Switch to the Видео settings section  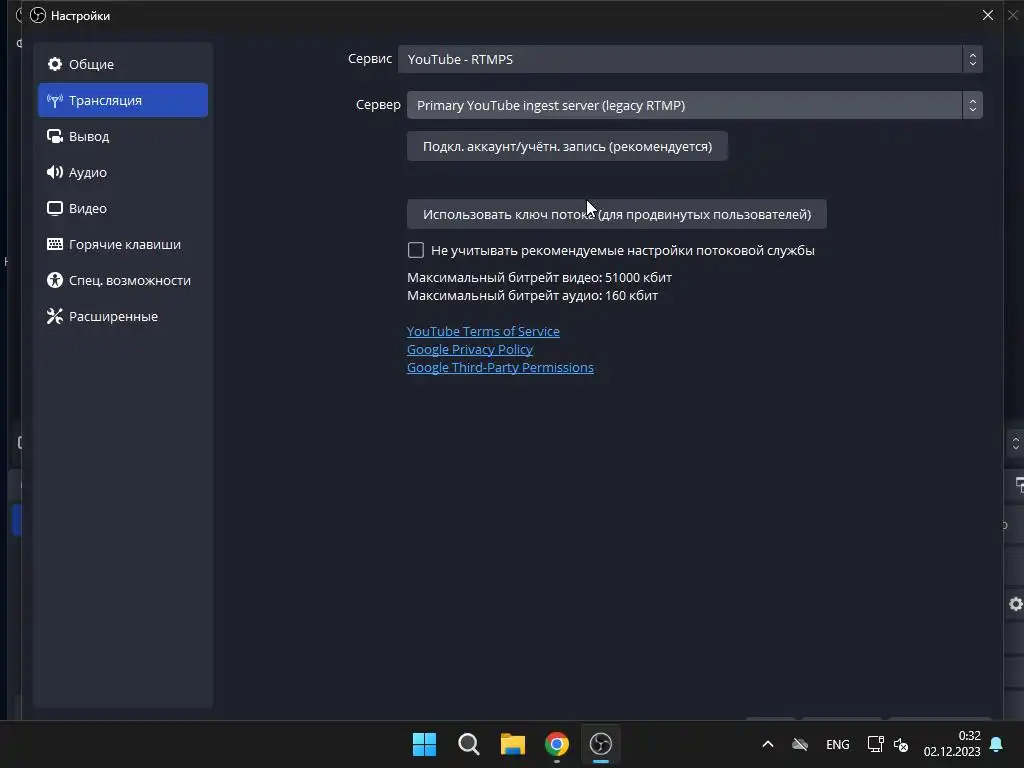click(123, 208)
